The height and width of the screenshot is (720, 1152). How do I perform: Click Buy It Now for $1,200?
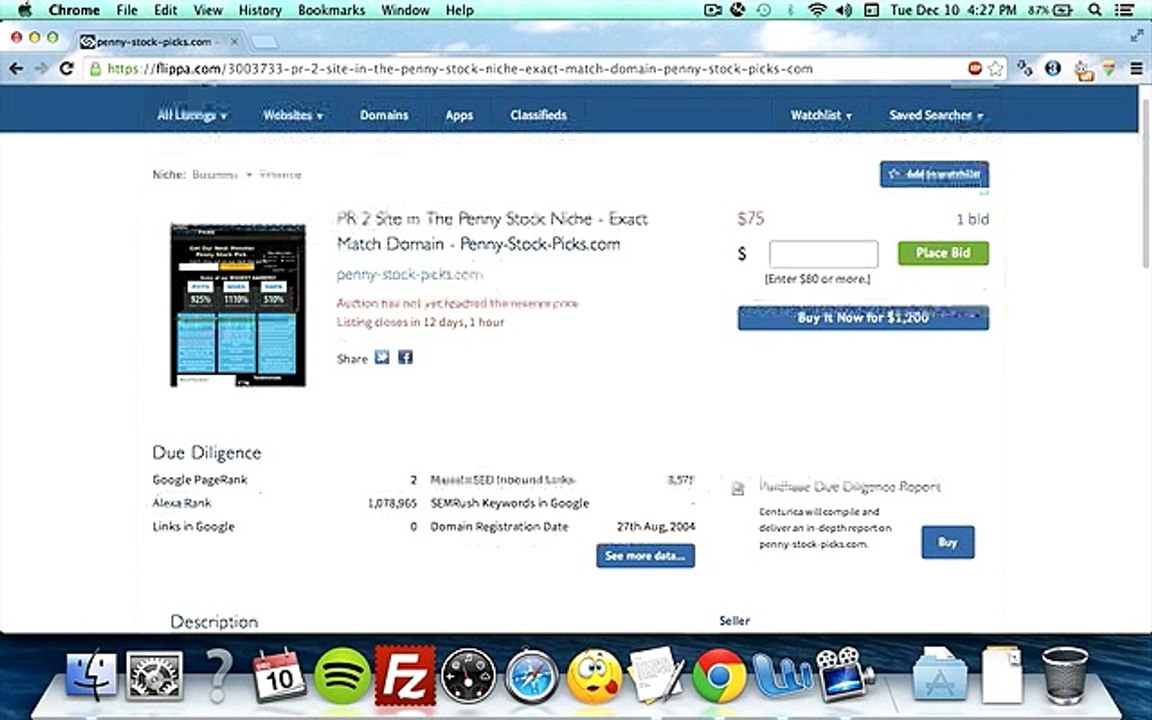coord(863,317)
